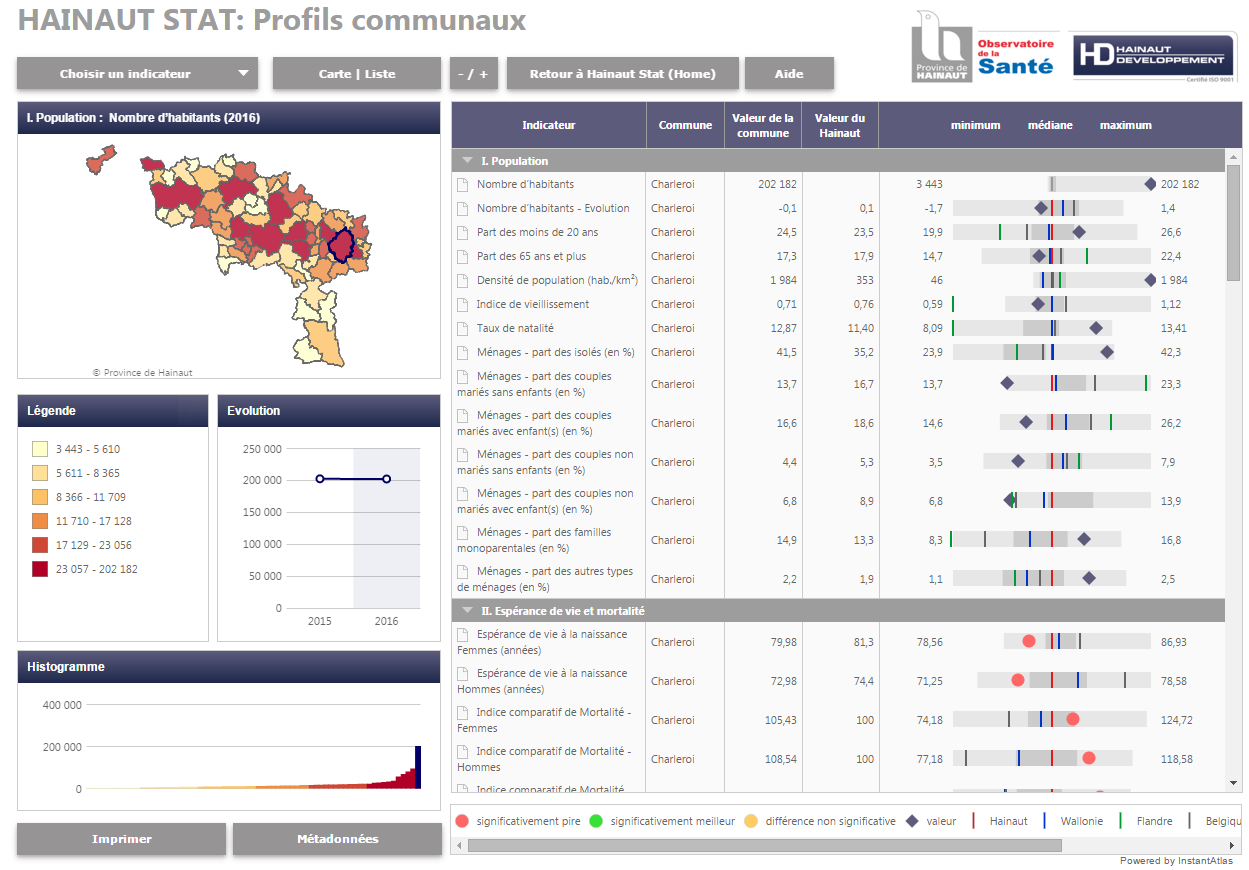This screenshot has width=1249, height=870.
Task: Click red circle marker for Espérance de vie Hommes
Action: tap(1018, 680)
